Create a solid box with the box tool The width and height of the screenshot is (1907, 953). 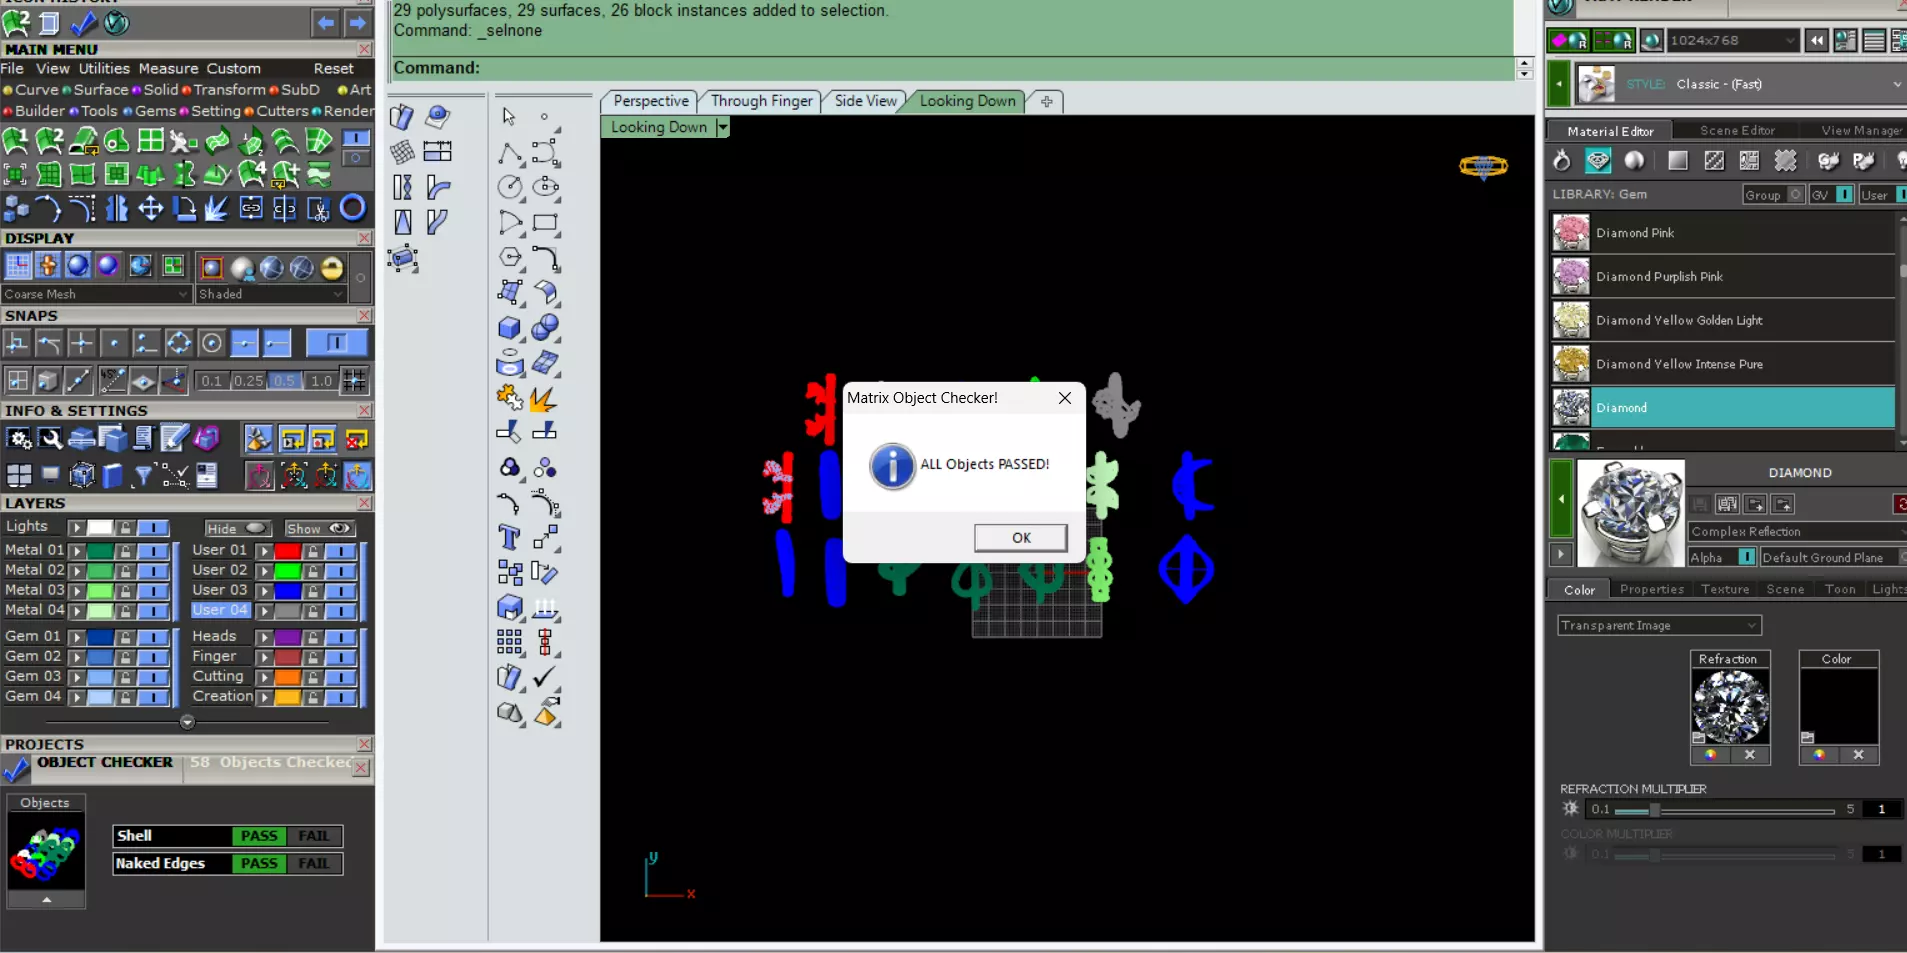point(510,328)
